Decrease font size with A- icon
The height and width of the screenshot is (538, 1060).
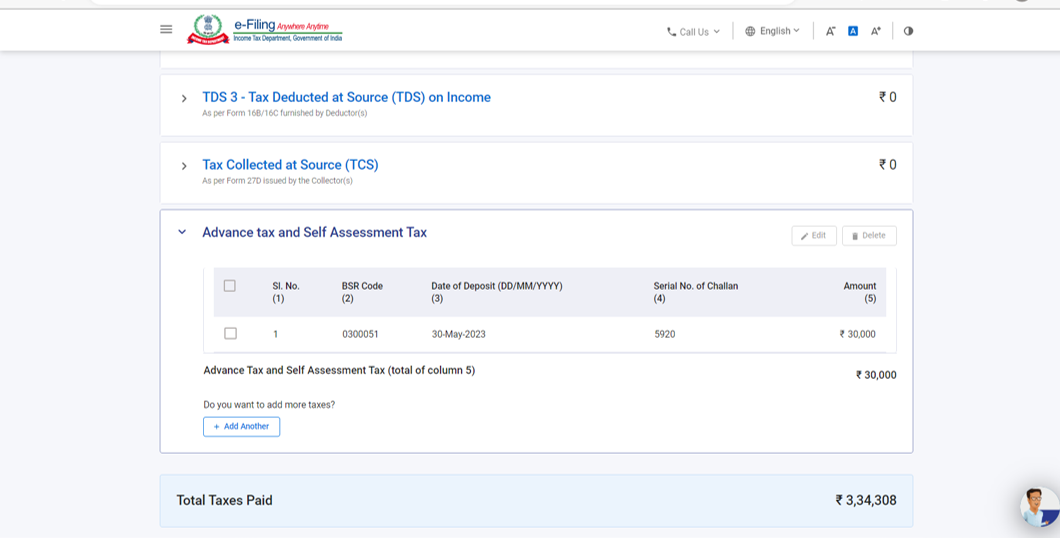pos(830,31)
